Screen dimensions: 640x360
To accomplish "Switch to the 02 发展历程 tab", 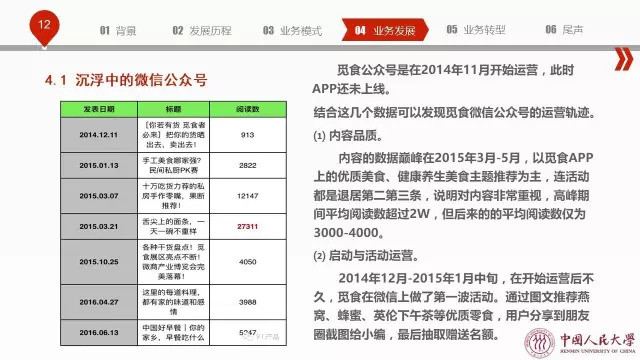I will tap(202, 31).
